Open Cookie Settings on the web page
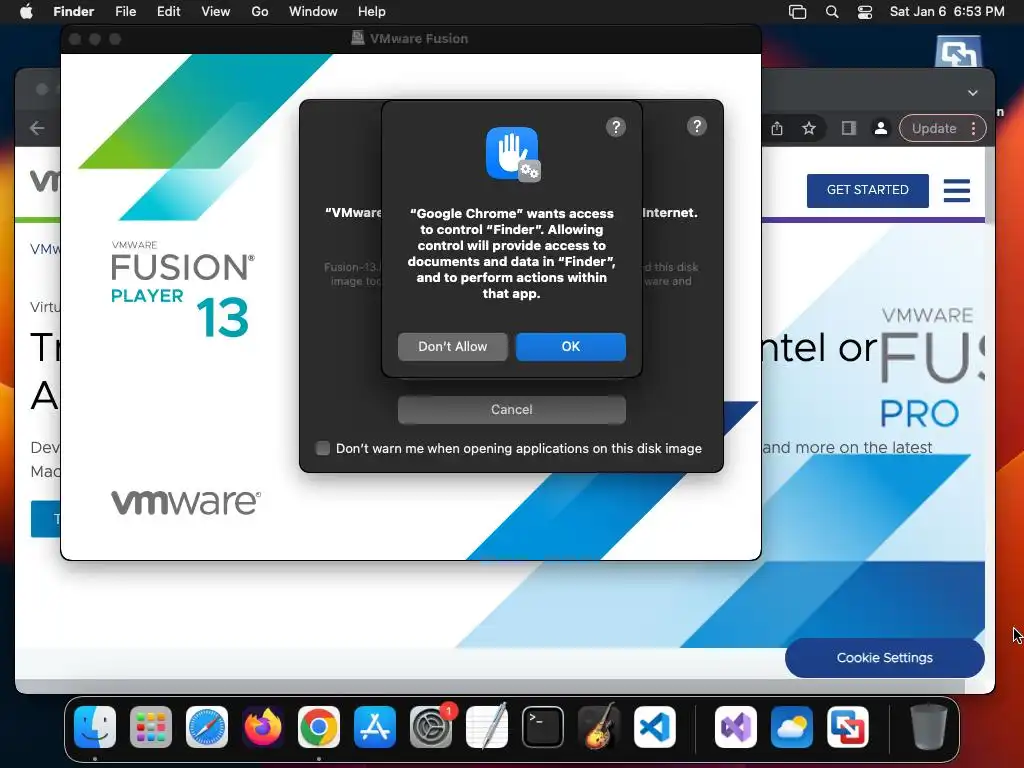Image resolution: width=1024 pixels, height=768 pixels. click(884, 658)
